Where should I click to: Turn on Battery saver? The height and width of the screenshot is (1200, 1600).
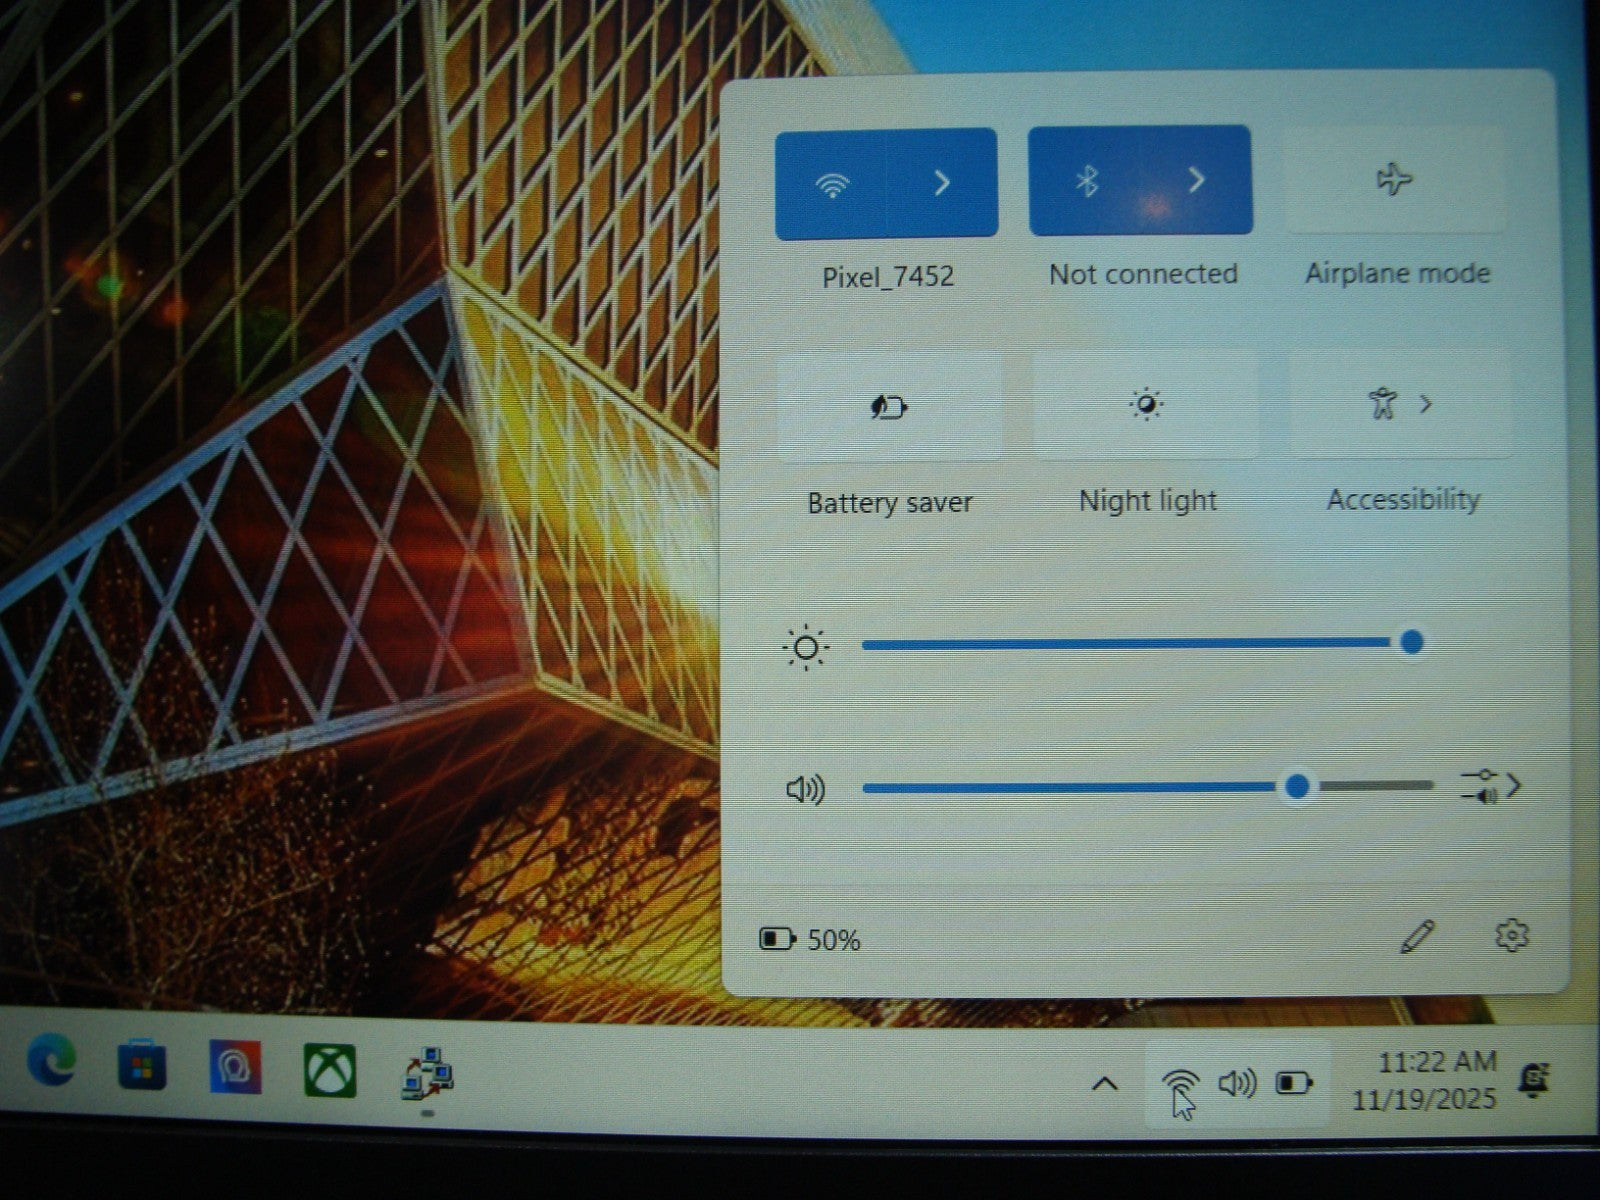pos(888,407)
